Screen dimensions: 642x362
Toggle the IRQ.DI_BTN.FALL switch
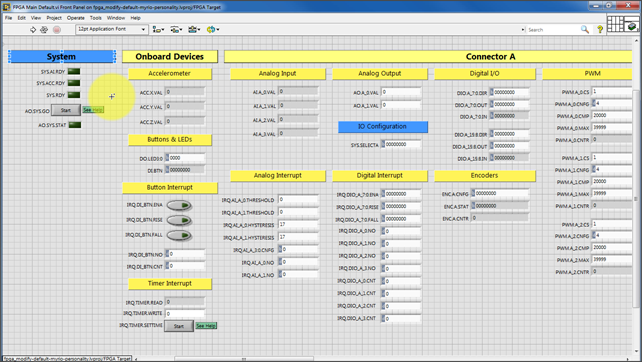click(179, 235)
